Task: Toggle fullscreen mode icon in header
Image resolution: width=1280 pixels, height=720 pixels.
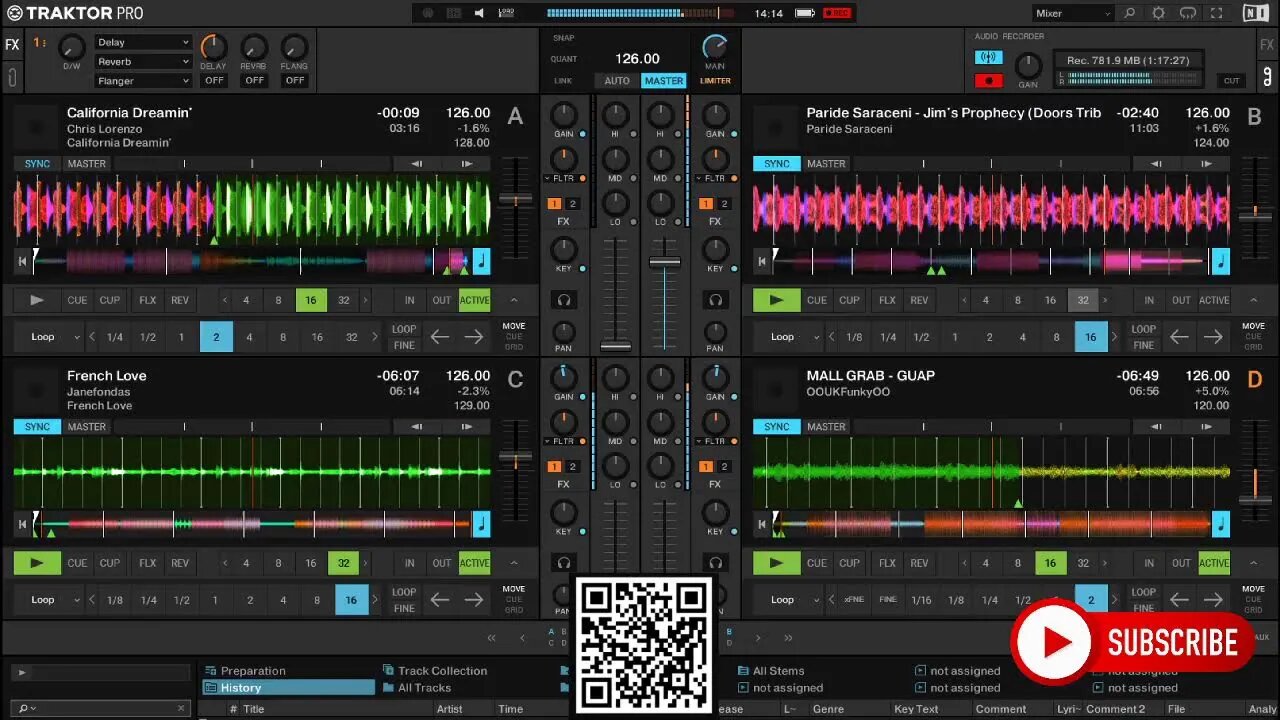Action: point(1217,13)
